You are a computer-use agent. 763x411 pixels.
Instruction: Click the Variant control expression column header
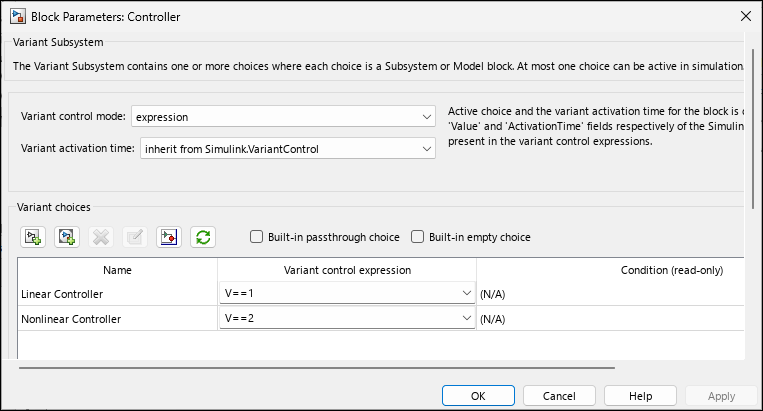coord(347,270)
